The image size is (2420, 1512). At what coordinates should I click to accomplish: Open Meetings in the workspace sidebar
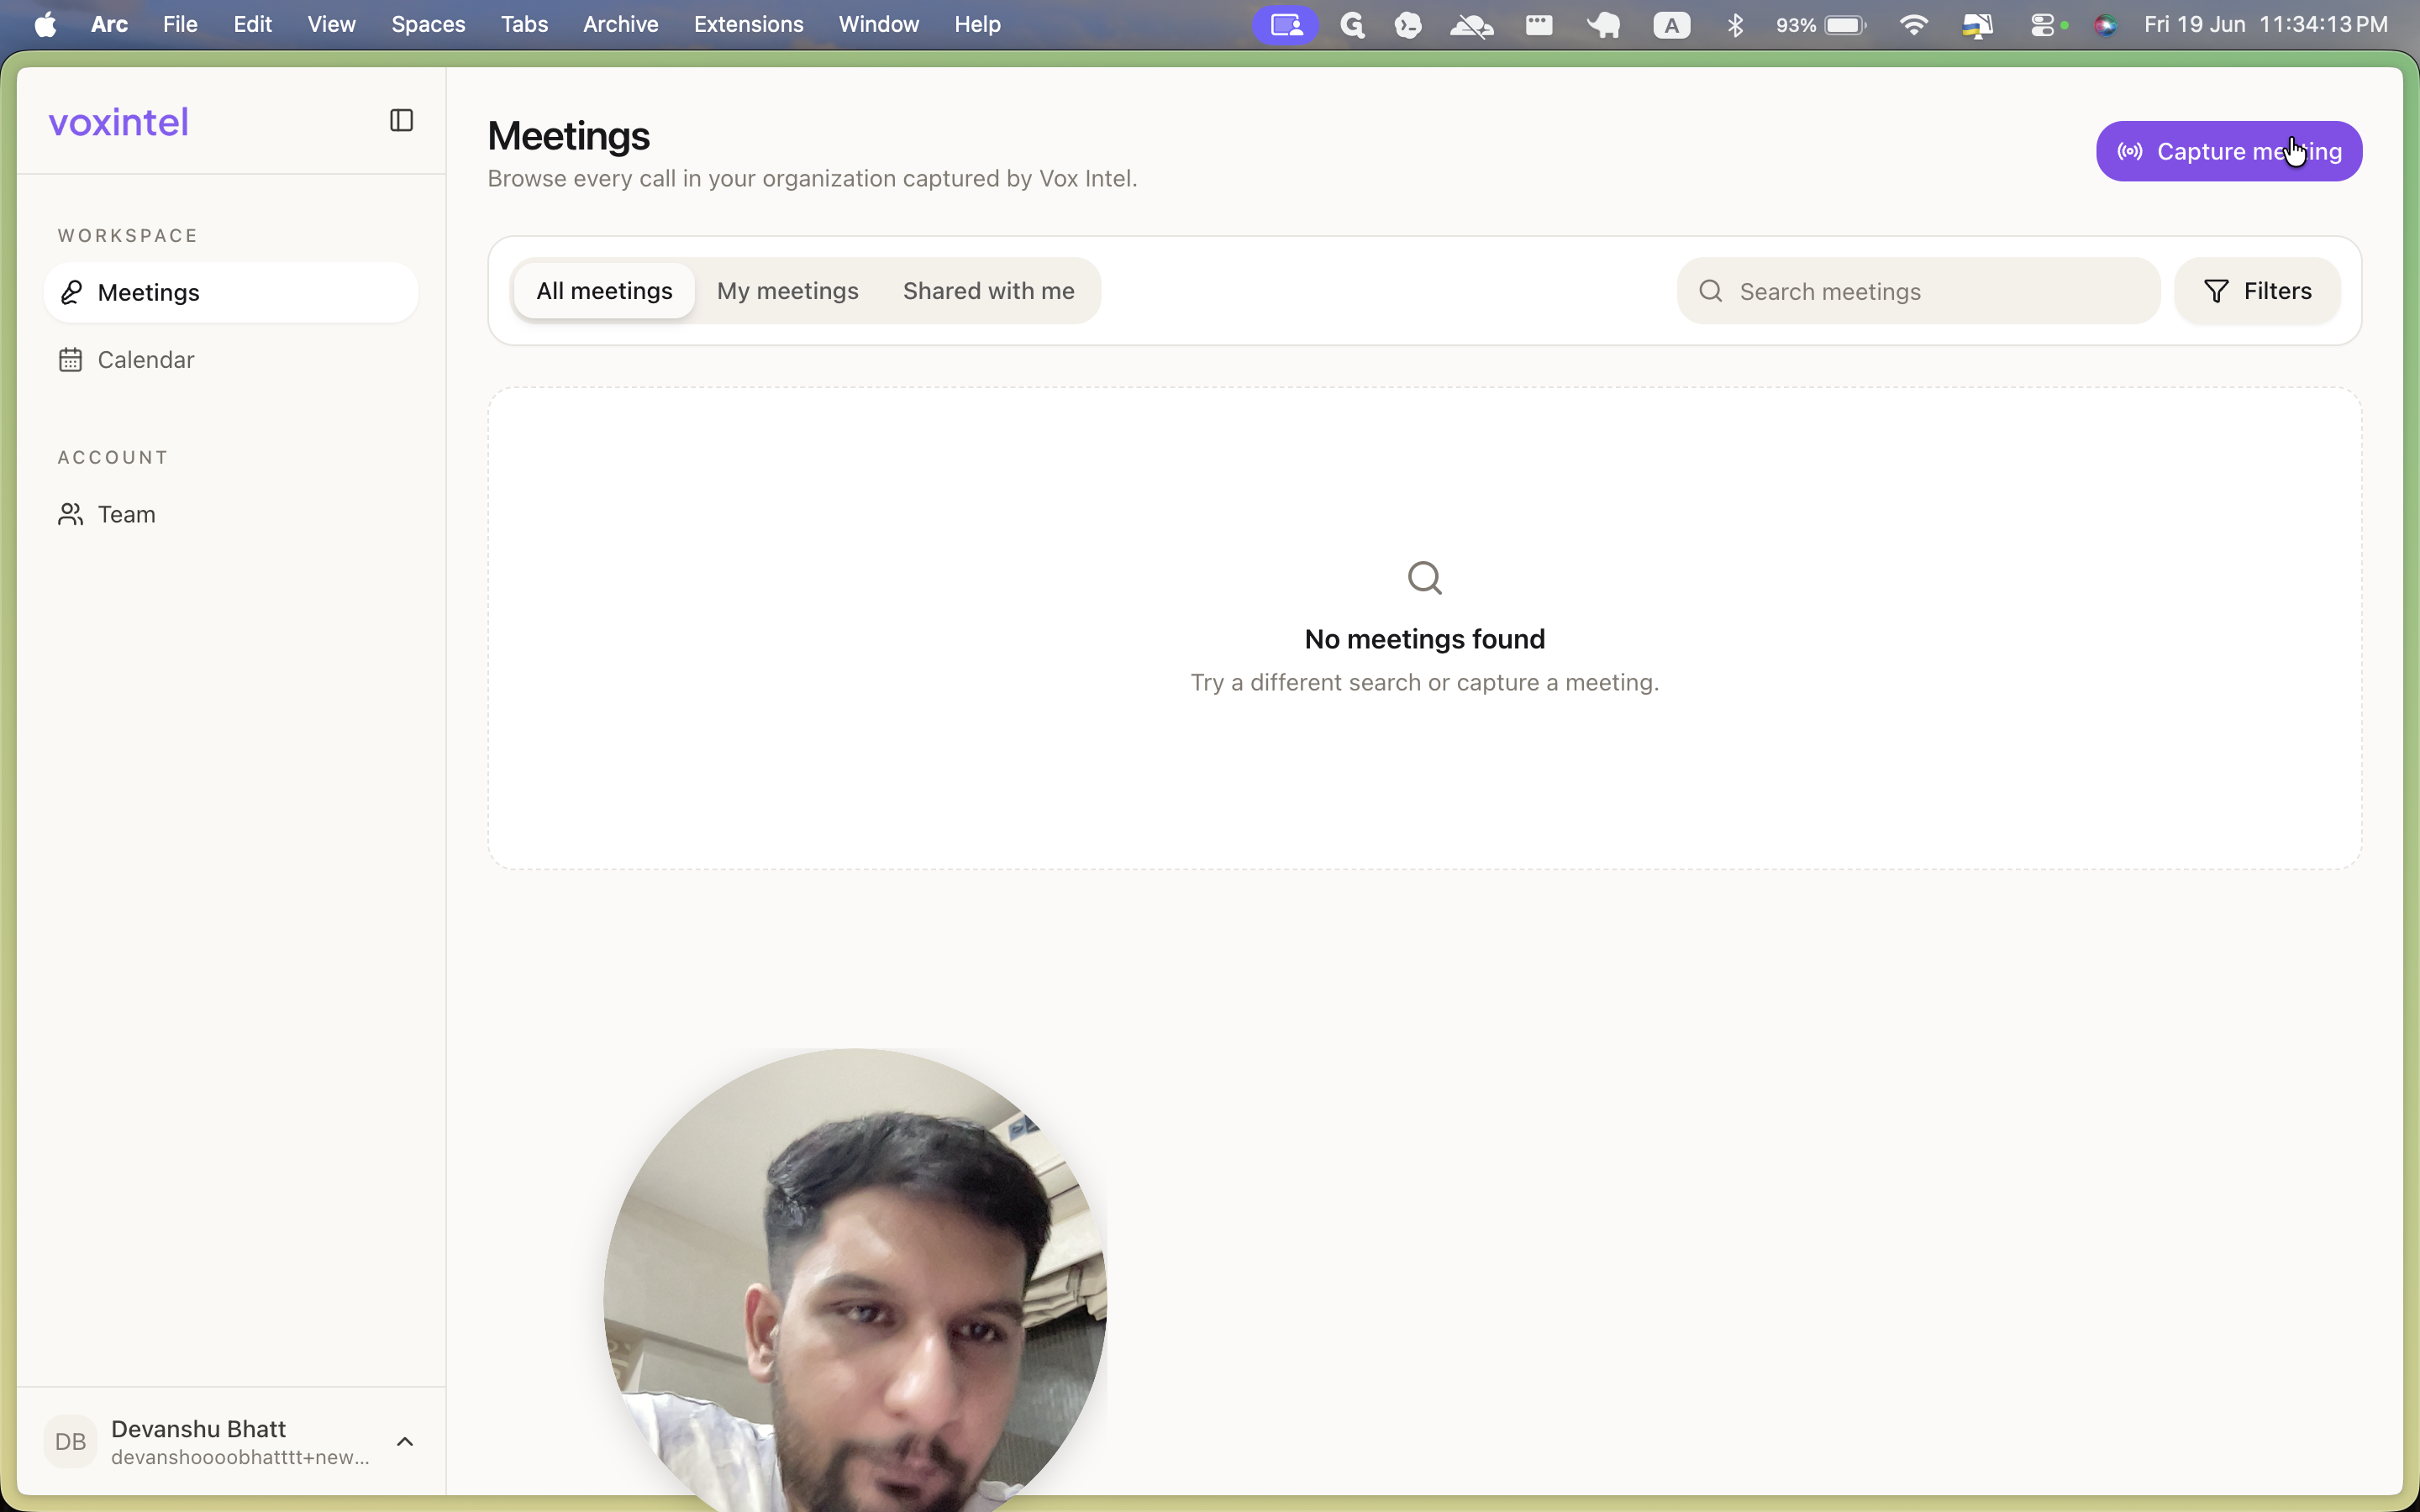231,292
